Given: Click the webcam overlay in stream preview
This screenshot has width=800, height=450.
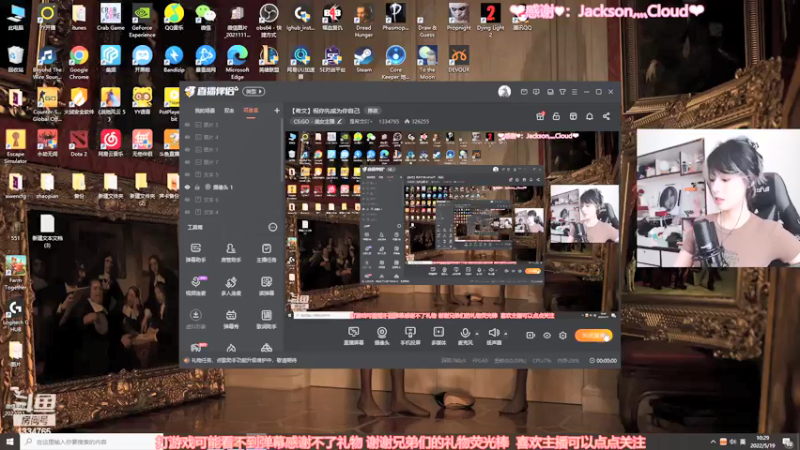Looking at the screenshot, I should coord(584,214).
